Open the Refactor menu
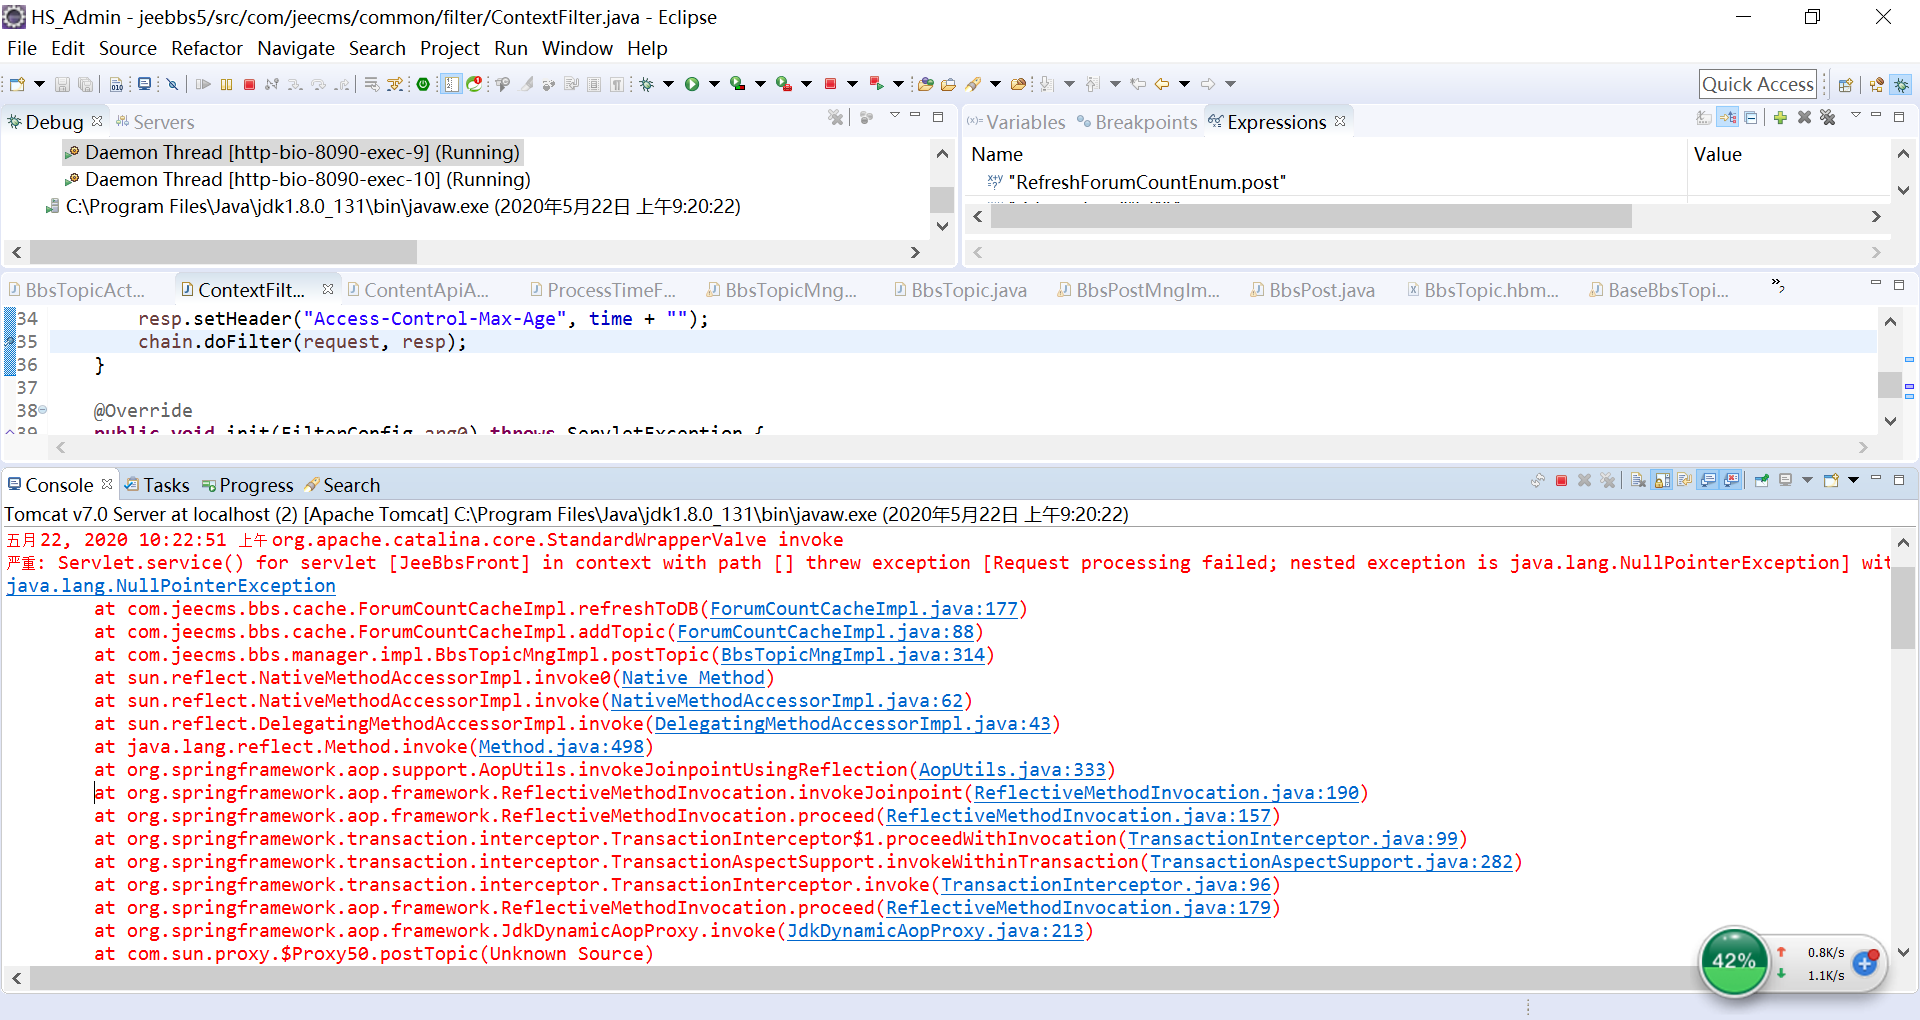Viewport: 1920px width, 1020px height. [206, 48]
